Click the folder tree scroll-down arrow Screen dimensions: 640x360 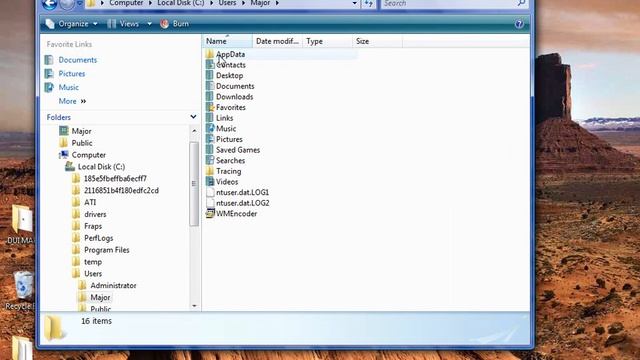(194, 306)
